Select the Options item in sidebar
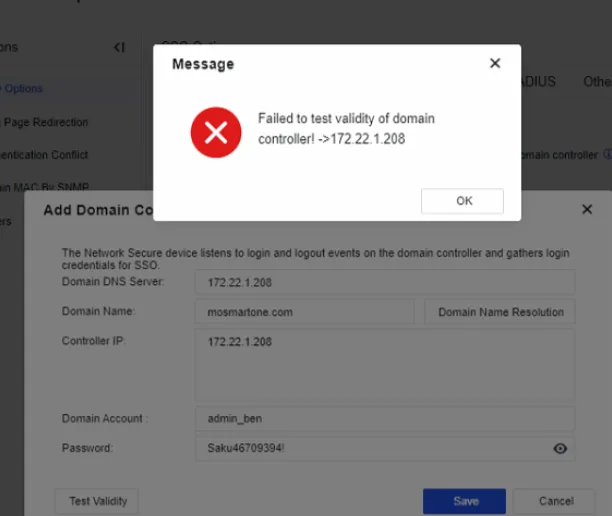Screen dimensions: 612x516 point(21,89)
